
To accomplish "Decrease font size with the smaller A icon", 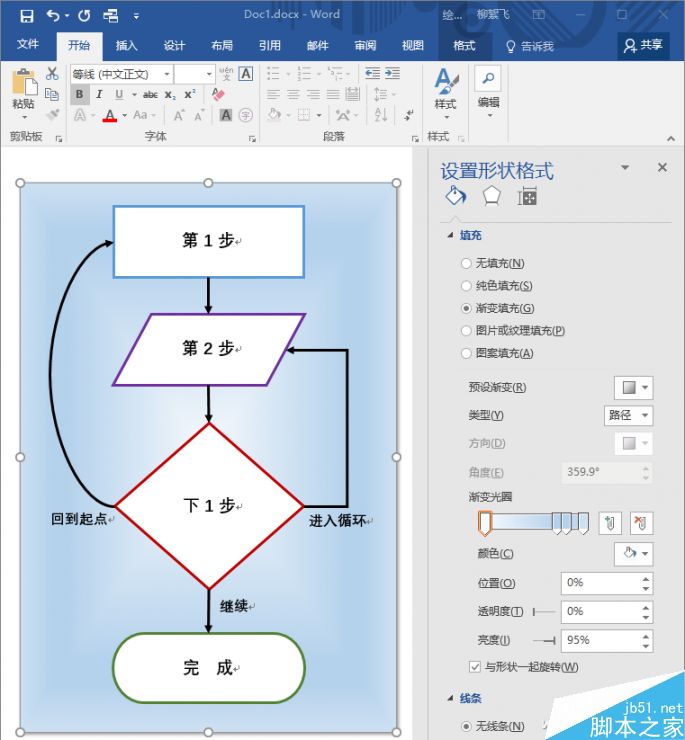I will click(199, 115).
